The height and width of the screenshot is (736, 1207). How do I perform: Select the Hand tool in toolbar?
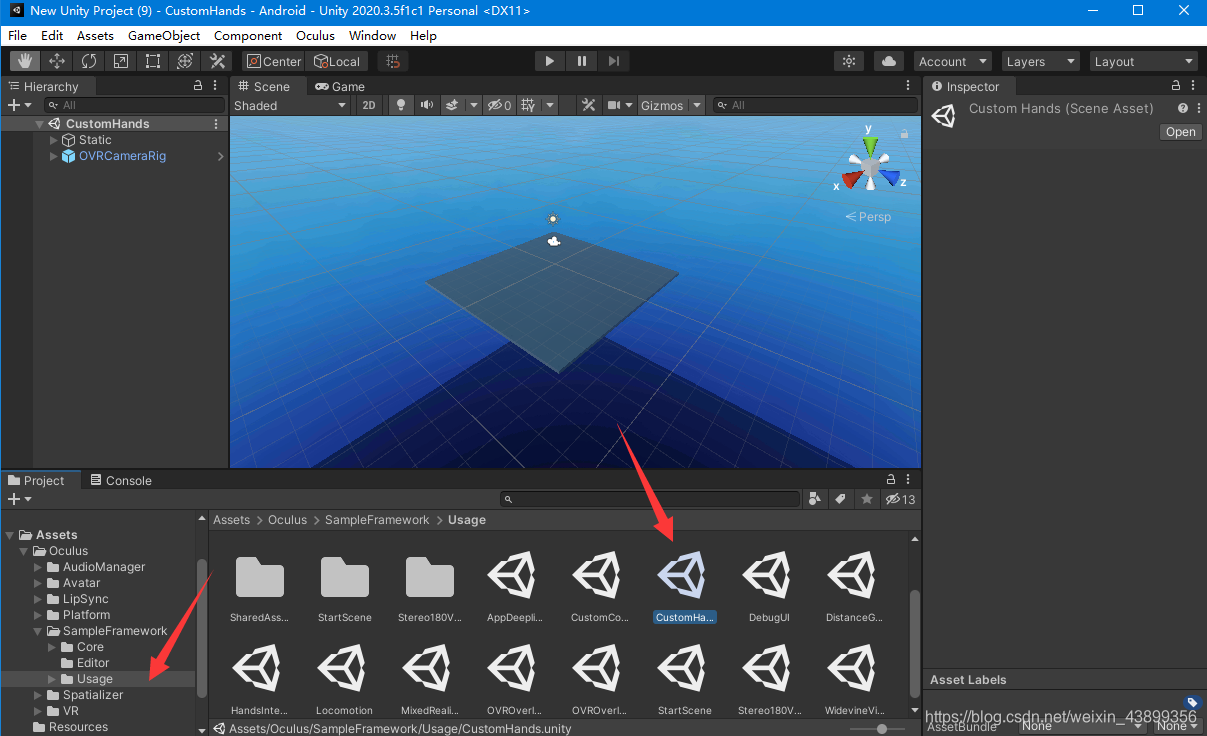(x=25, y=61)
